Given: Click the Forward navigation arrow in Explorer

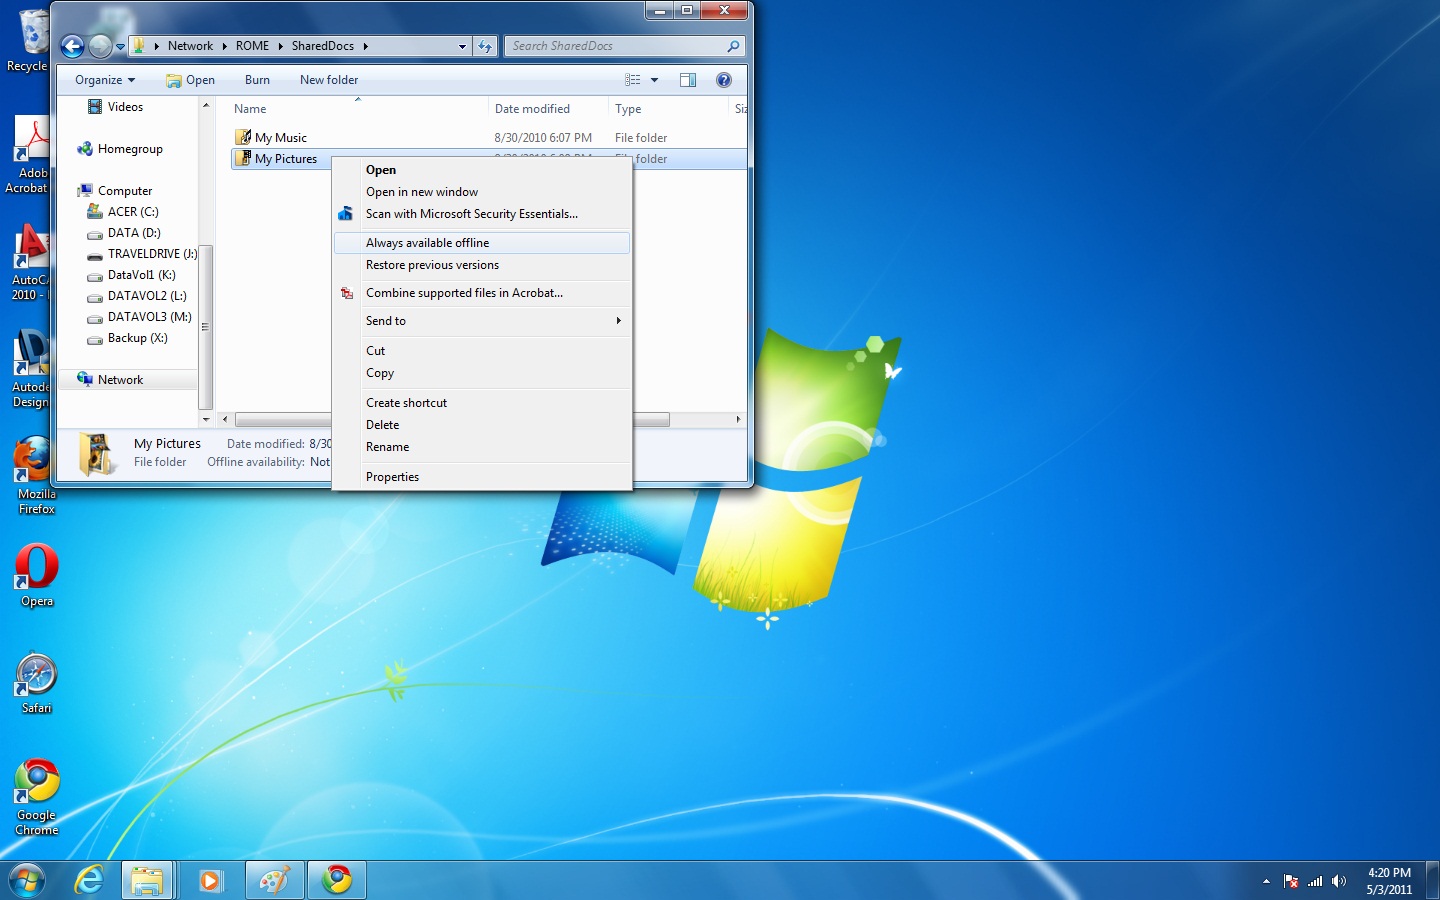Looking at the screenshot, I should (x=100, y=46).
